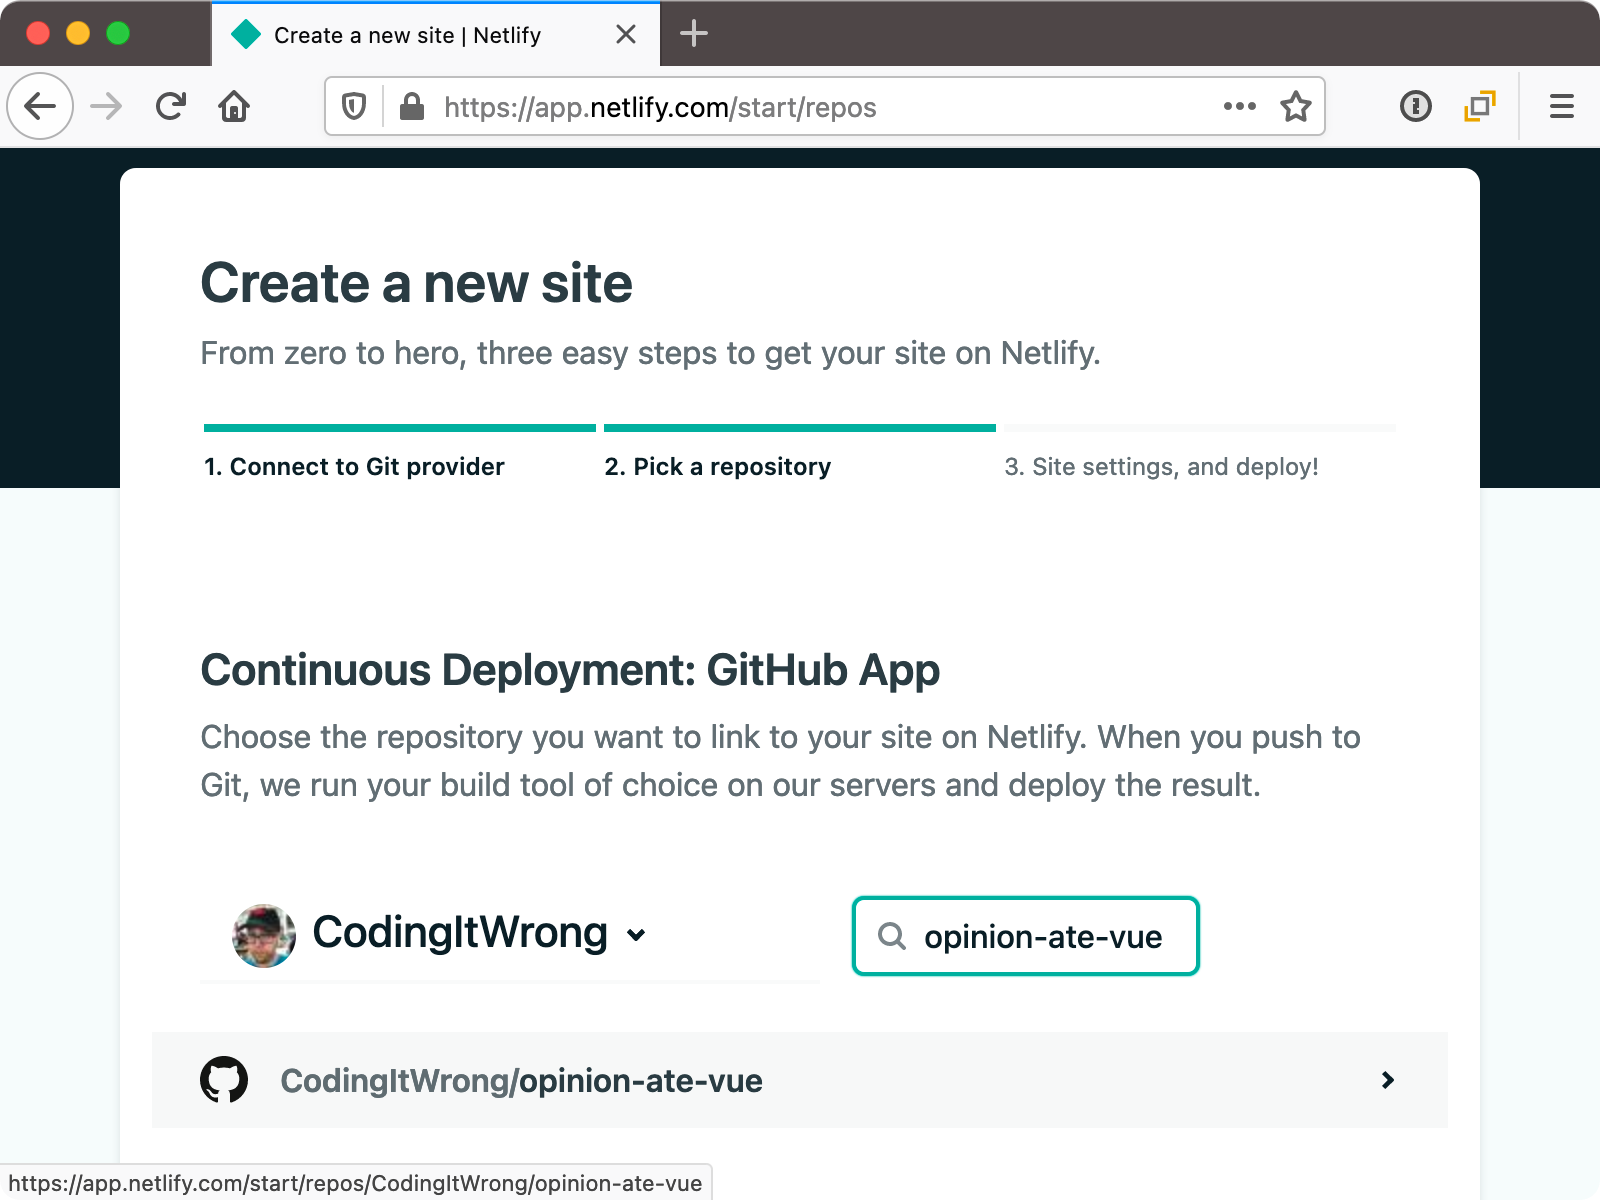1600x1200 pixels.
Task: Open the tracking protection shield icon
Action: [354, 106]
